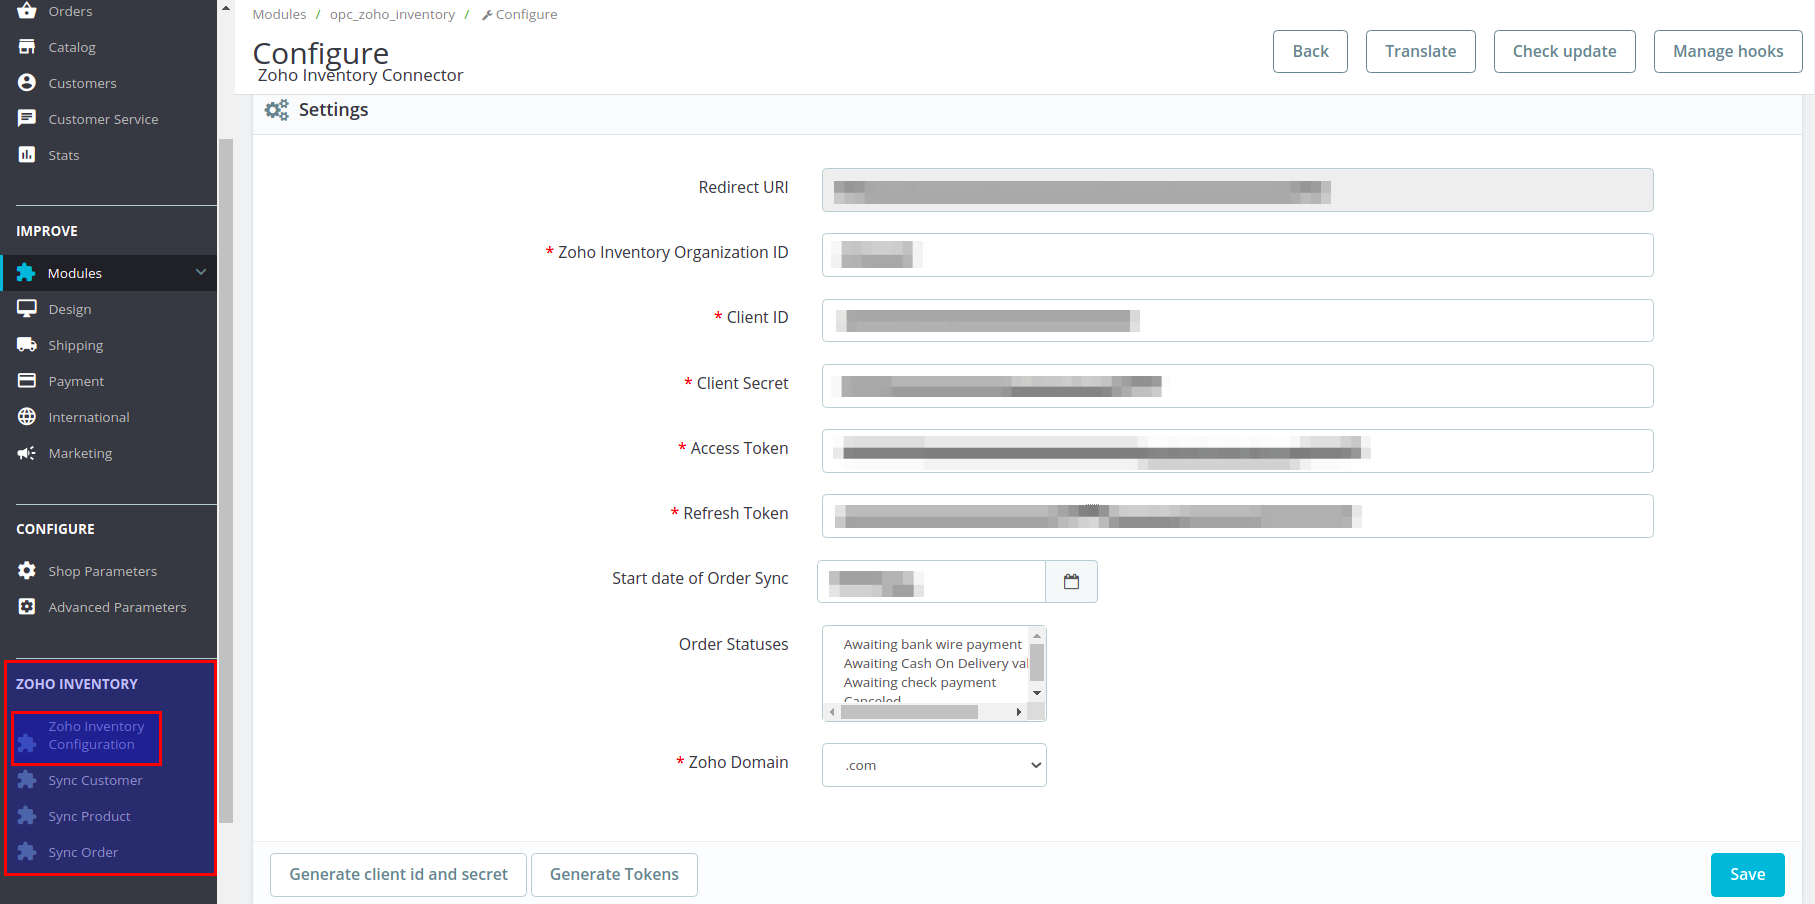Click Order Statuses horizontal scroll right arrow
The width and height of the screenshot is (1815, 904).
[x=1019, y=712]
